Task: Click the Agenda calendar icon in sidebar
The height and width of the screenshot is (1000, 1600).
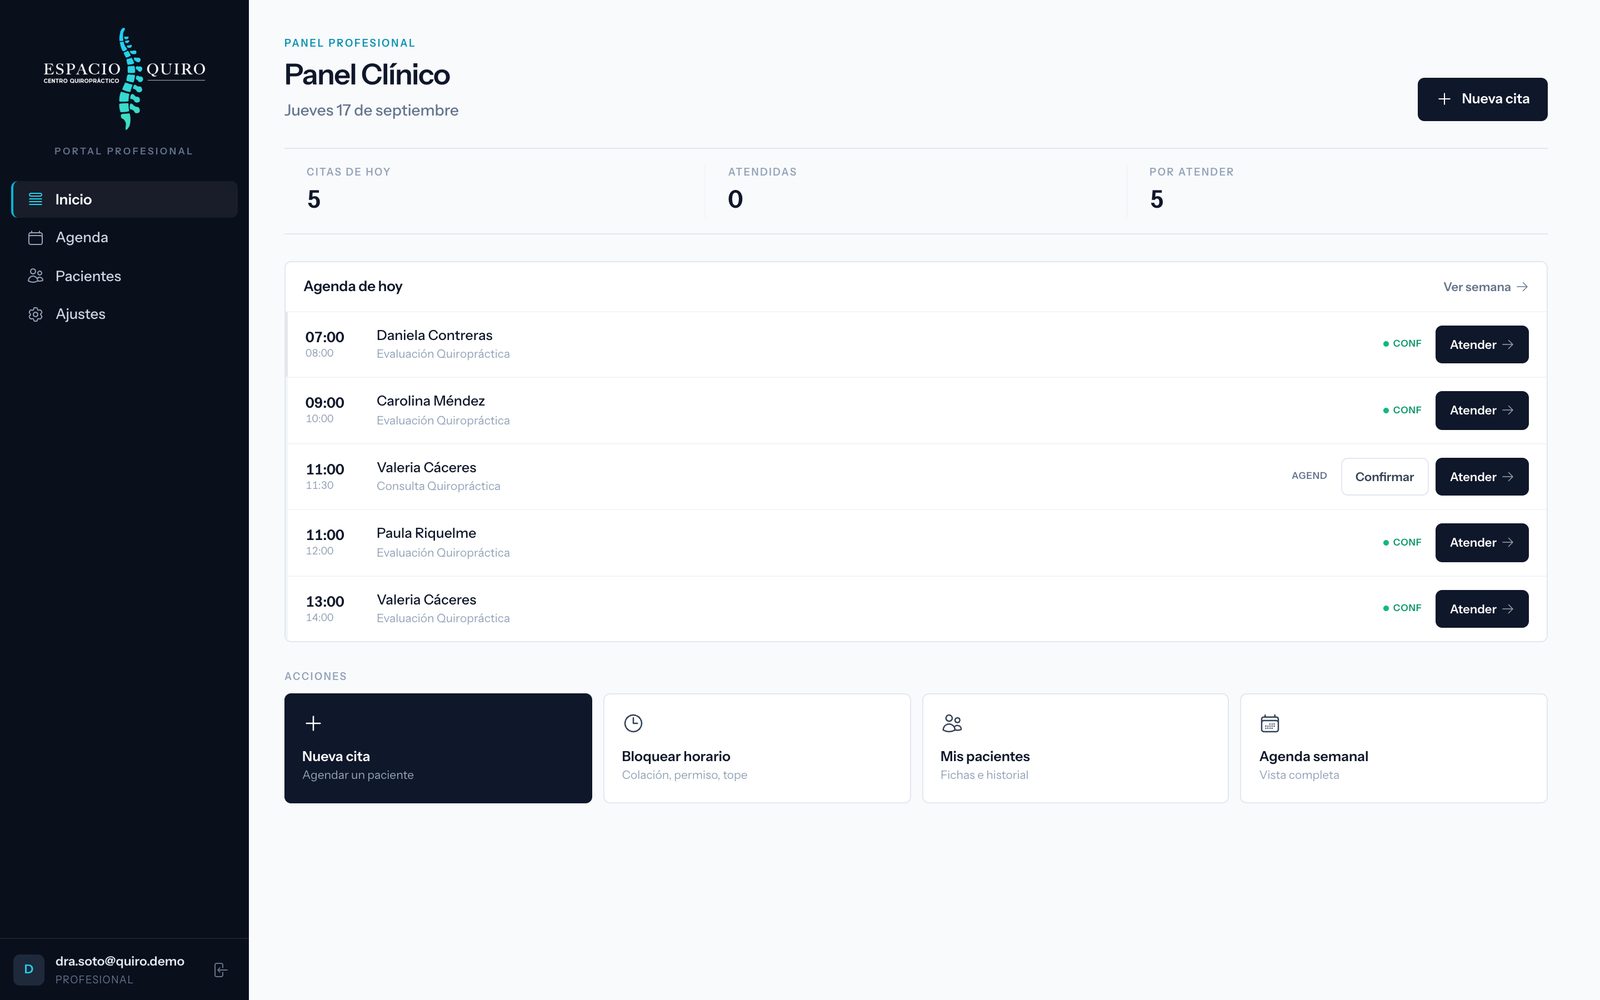Action: pyautogui.click(x=35, y=238)
